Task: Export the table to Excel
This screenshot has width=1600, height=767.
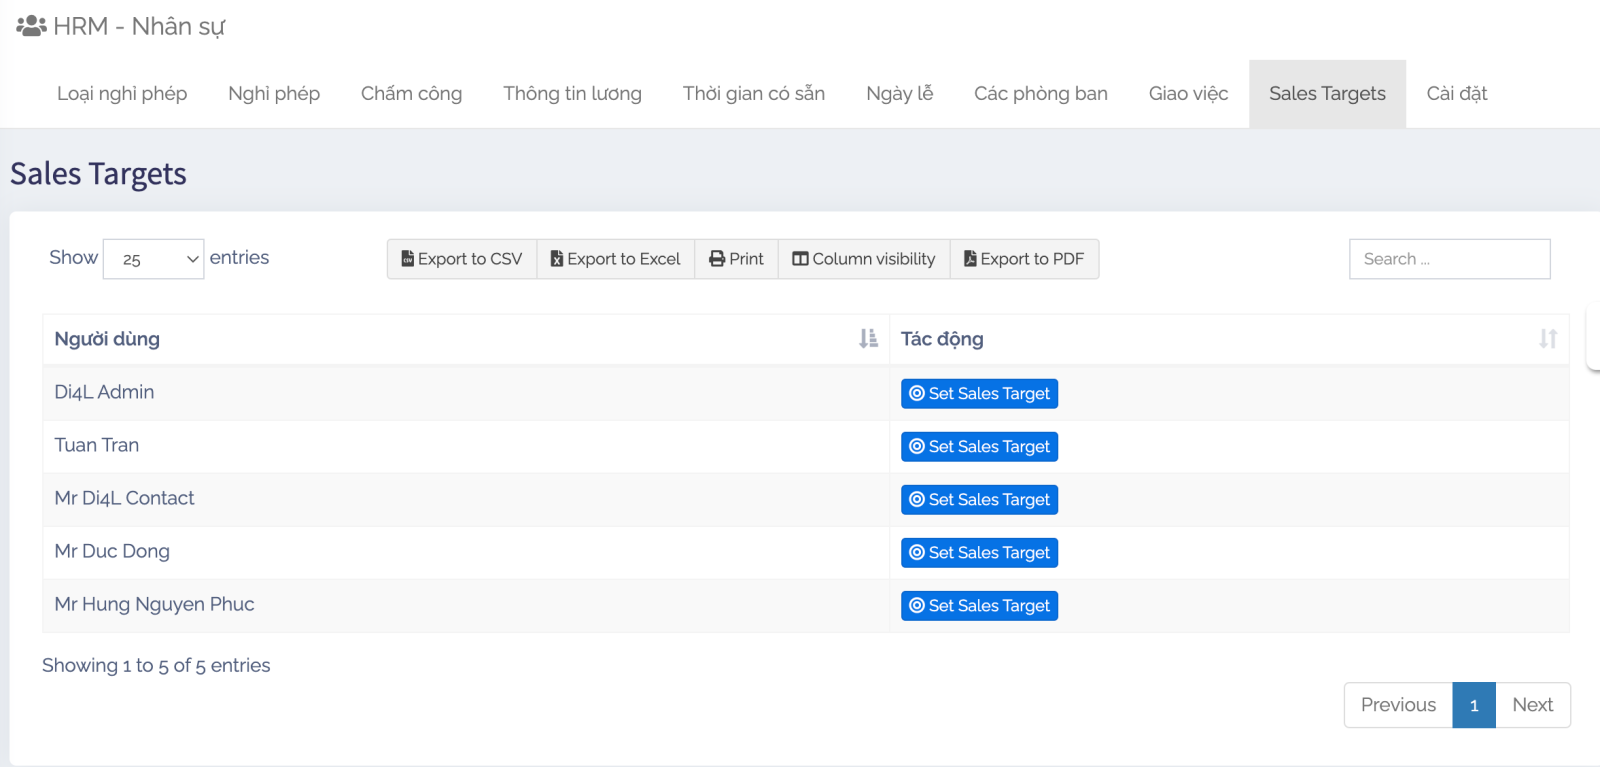Action: tap(616, 259)
